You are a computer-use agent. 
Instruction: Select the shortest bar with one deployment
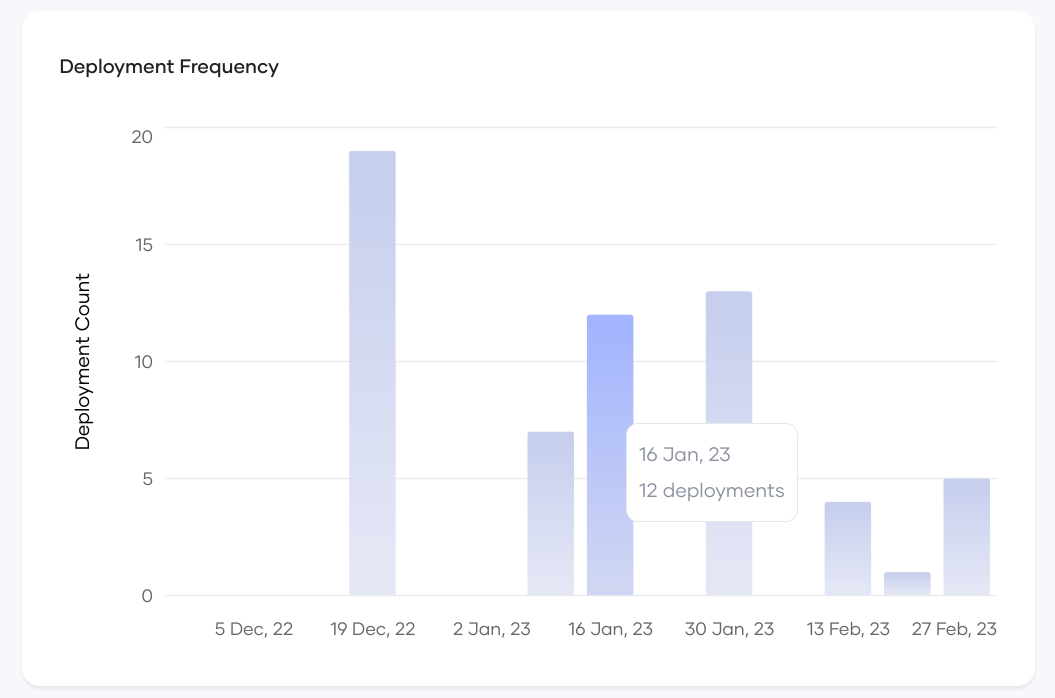(x=907, y=584)
